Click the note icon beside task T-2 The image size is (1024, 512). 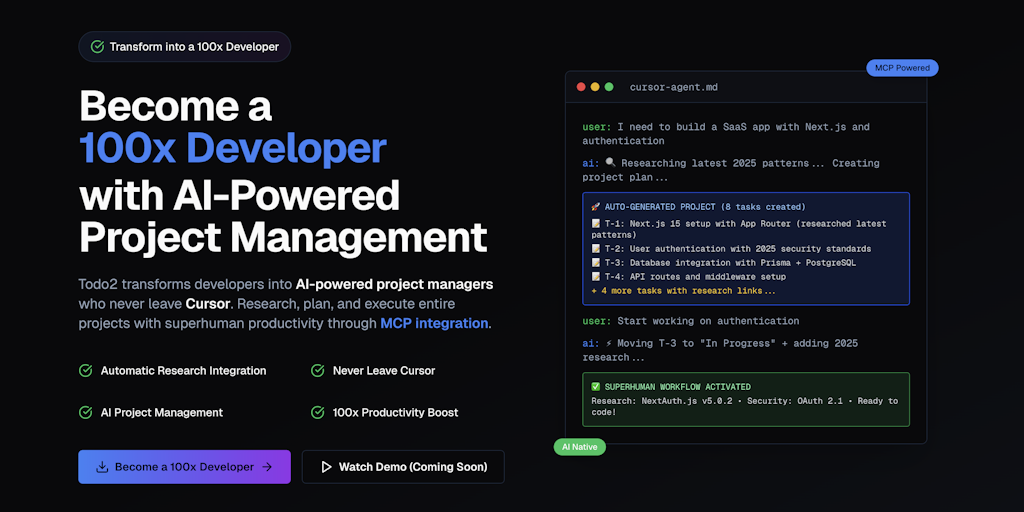596,249
